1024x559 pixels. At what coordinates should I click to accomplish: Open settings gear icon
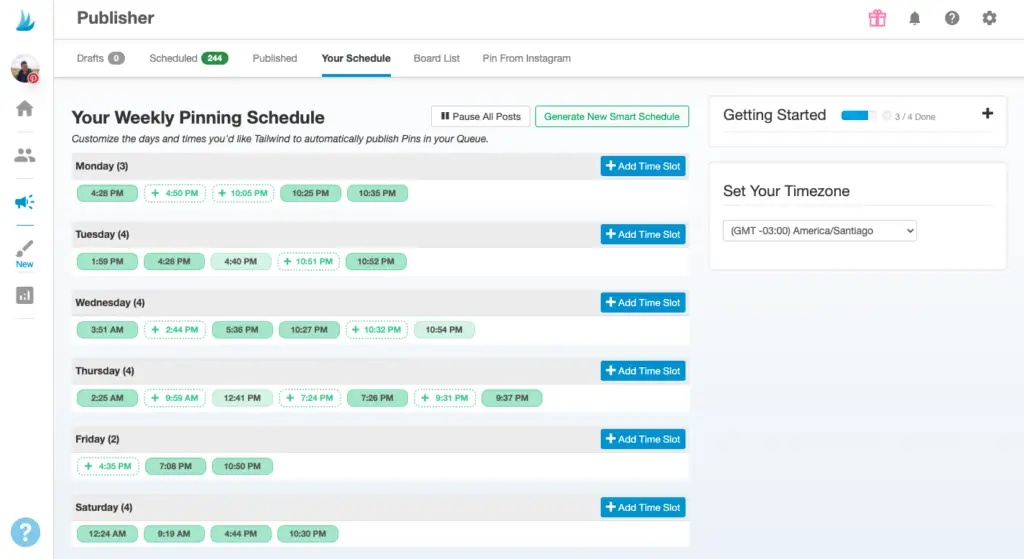[x=989, y=18]
